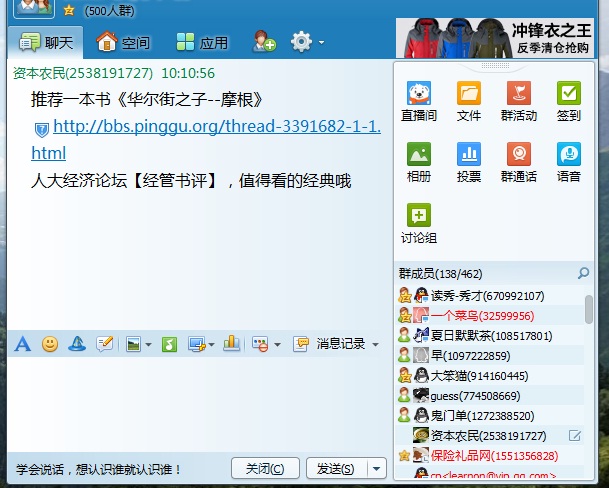Switch to the 应用 apps tab
Screen dimensions: 609x488
coord(202,42)
